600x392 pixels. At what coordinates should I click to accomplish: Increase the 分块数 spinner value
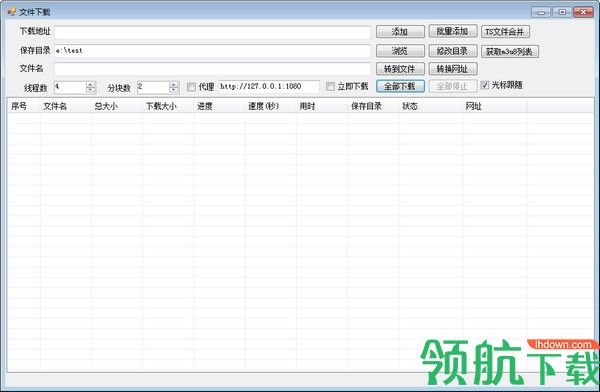coord(174,85)
